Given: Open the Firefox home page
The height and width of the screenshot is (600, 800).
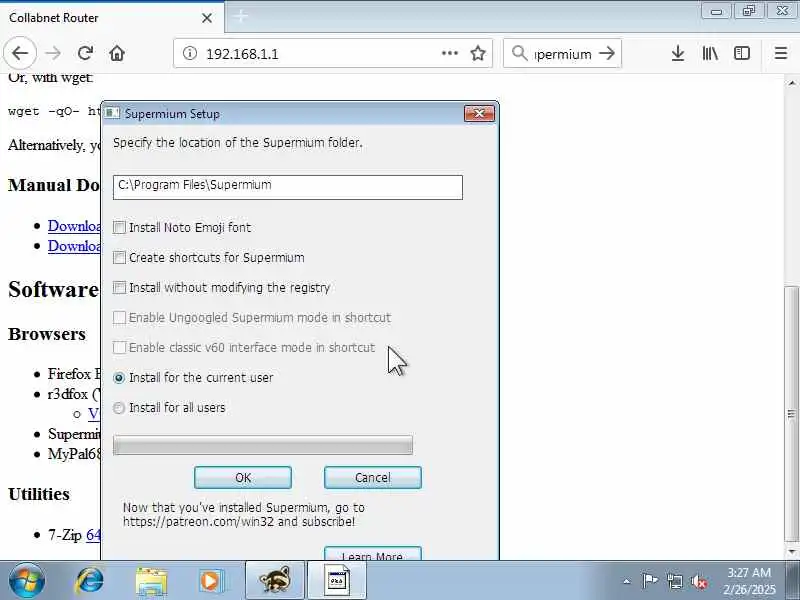Looking at the screenshot, I should pyautogui.click(x=117, y=53).
